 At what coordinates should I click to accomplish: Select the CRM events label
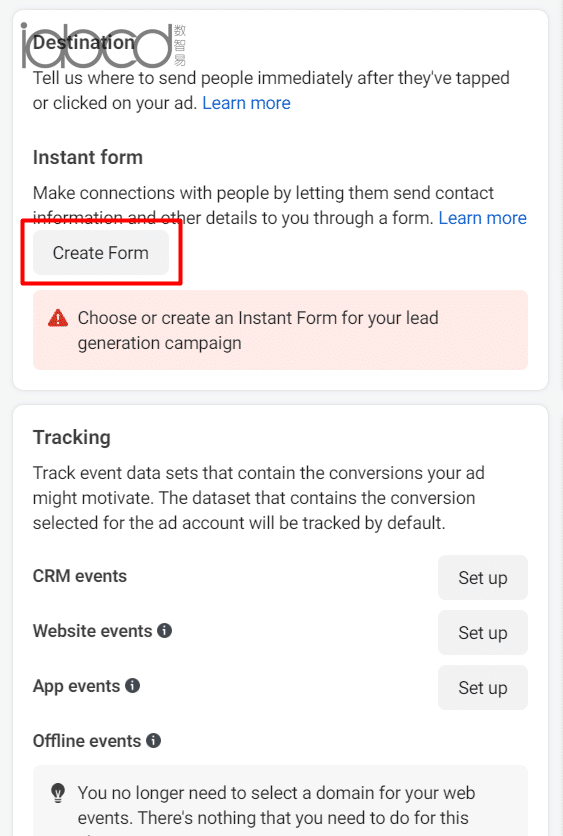80,576
